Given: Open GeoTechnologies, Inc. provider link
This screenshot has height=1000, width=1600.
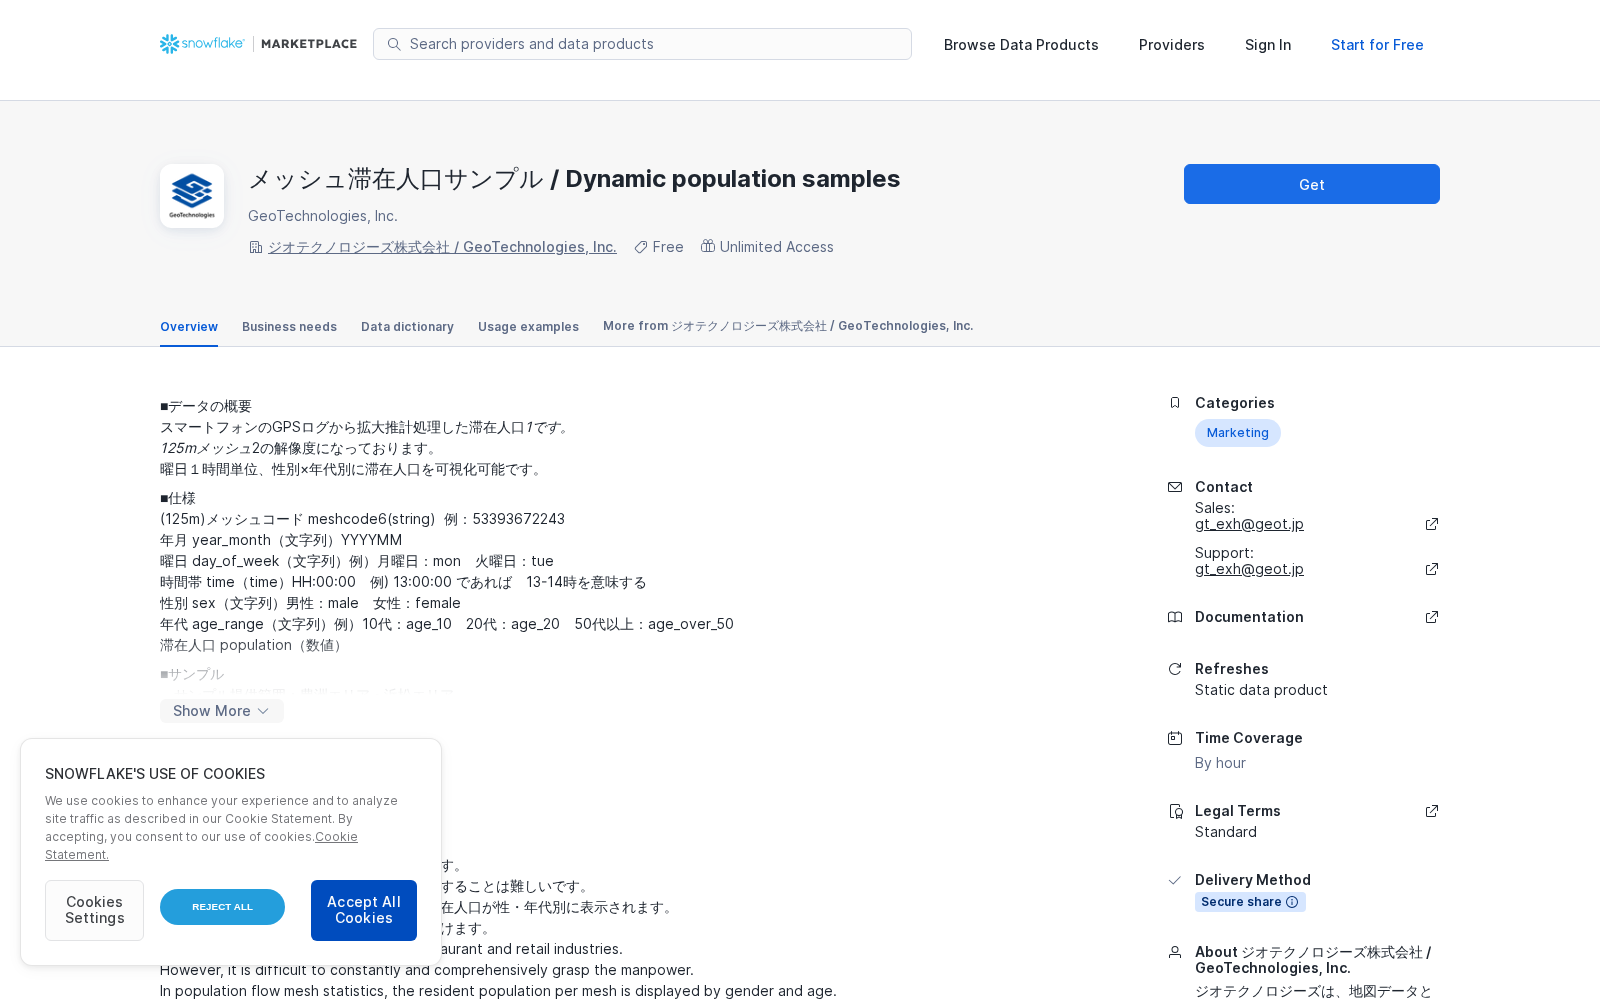Looking at the screenshot, I should [x=442, y=247].
